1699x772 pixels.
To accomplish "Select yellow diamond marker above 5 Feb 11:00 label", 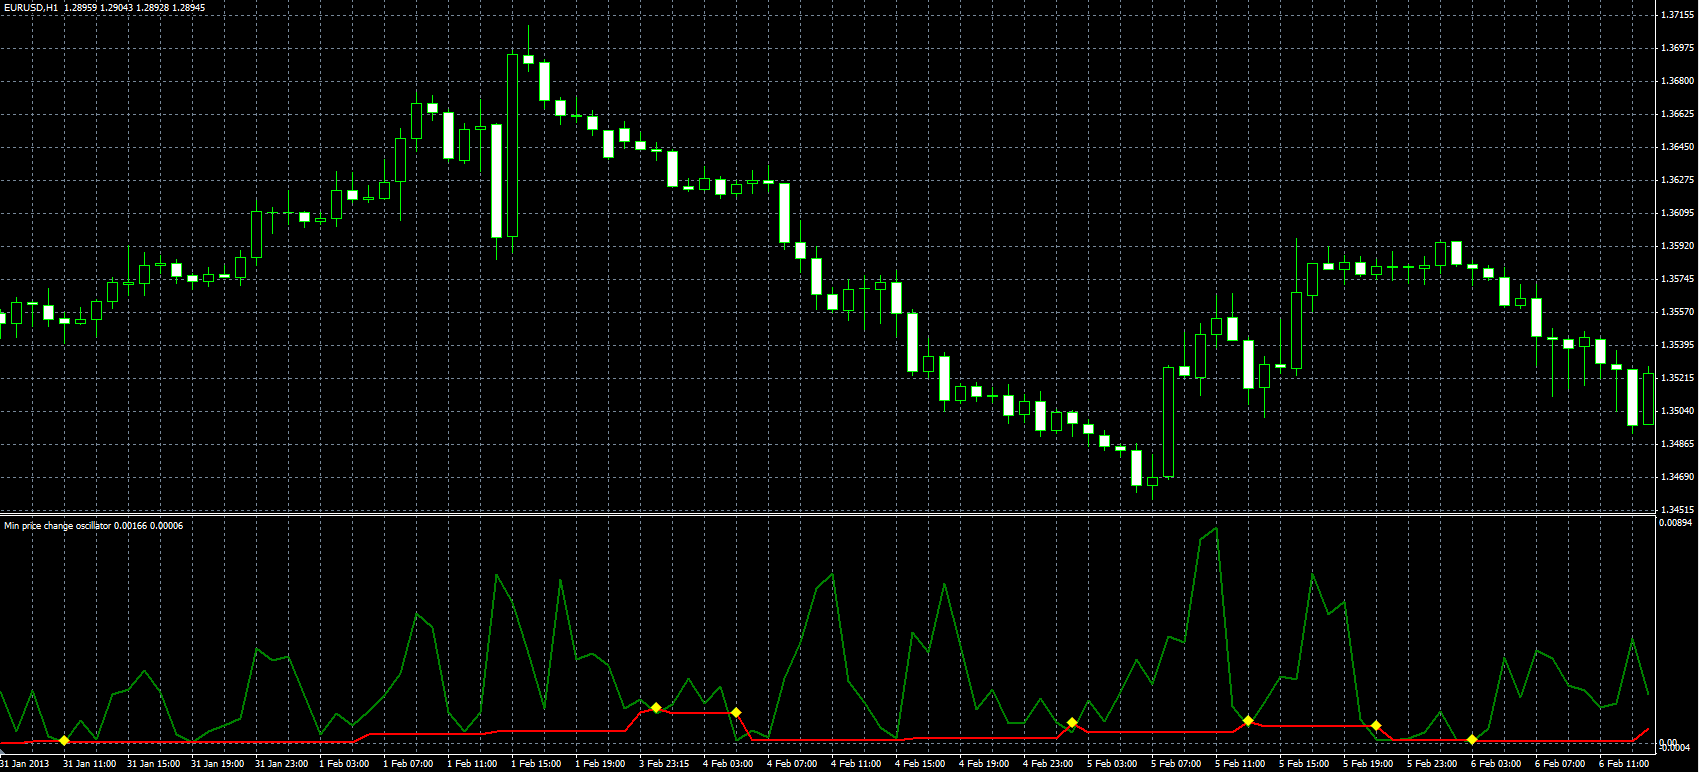I will tap(1248, 720).
